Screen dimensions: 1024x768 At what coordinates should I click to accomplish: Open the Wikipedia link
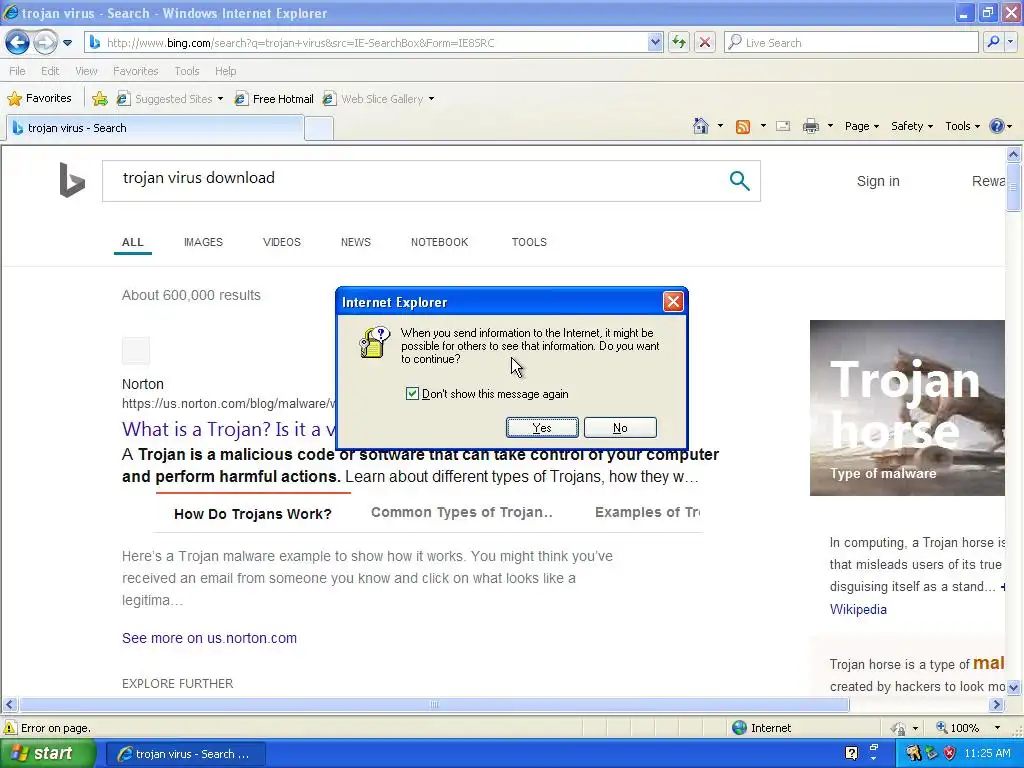[x=858, y=609]
